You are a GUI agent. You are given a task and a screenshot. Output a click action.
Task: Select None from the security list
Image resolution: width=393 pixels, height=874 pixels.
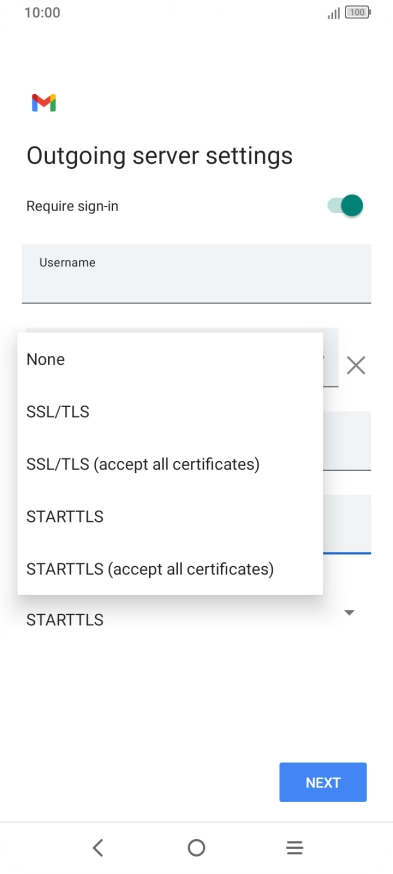click(x=170, y=360)
